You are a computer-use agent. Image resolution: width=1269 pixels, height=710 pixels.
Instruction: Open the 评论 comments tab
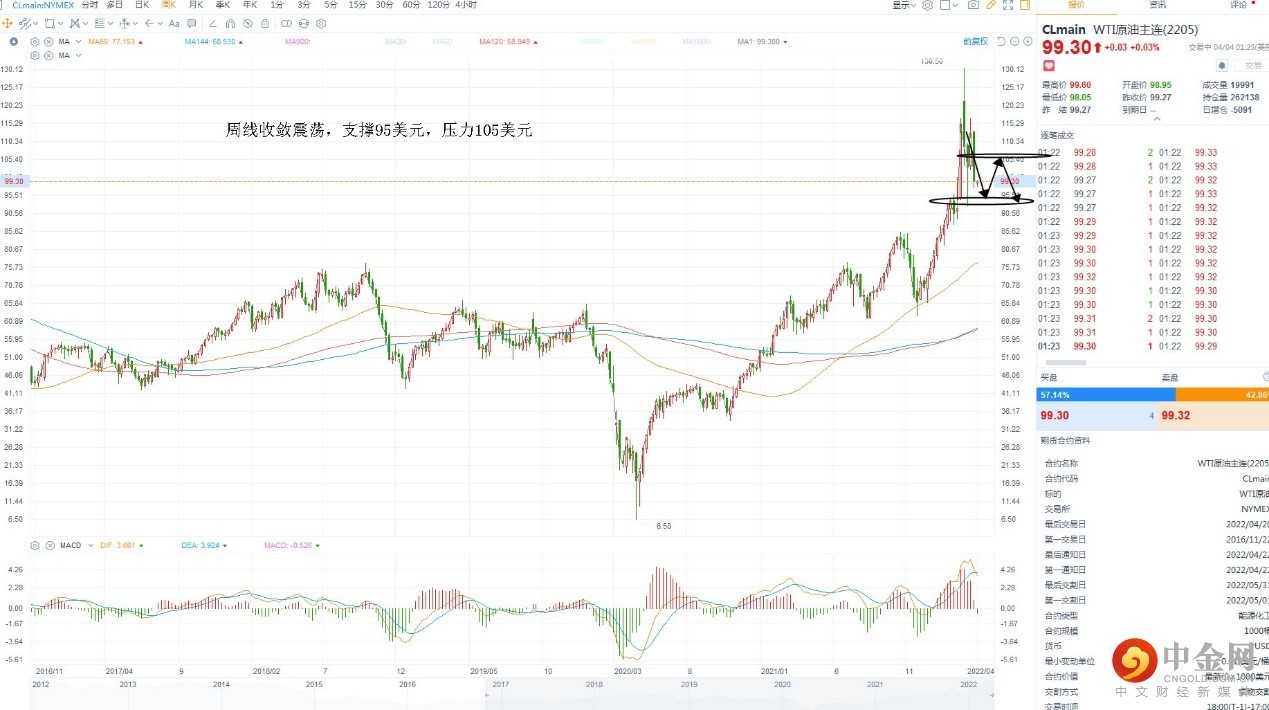coord(1238,5)
